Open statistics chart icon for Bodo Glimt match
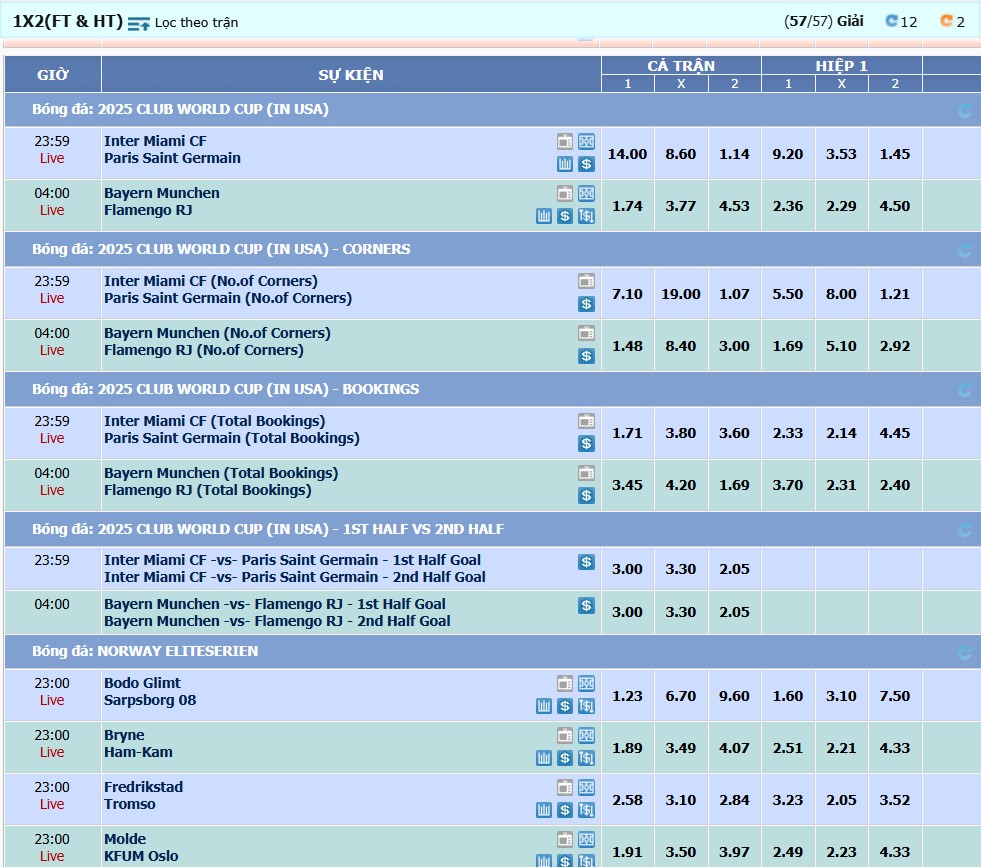This screenshot has width=981, height=868. (x=544, y=706)
